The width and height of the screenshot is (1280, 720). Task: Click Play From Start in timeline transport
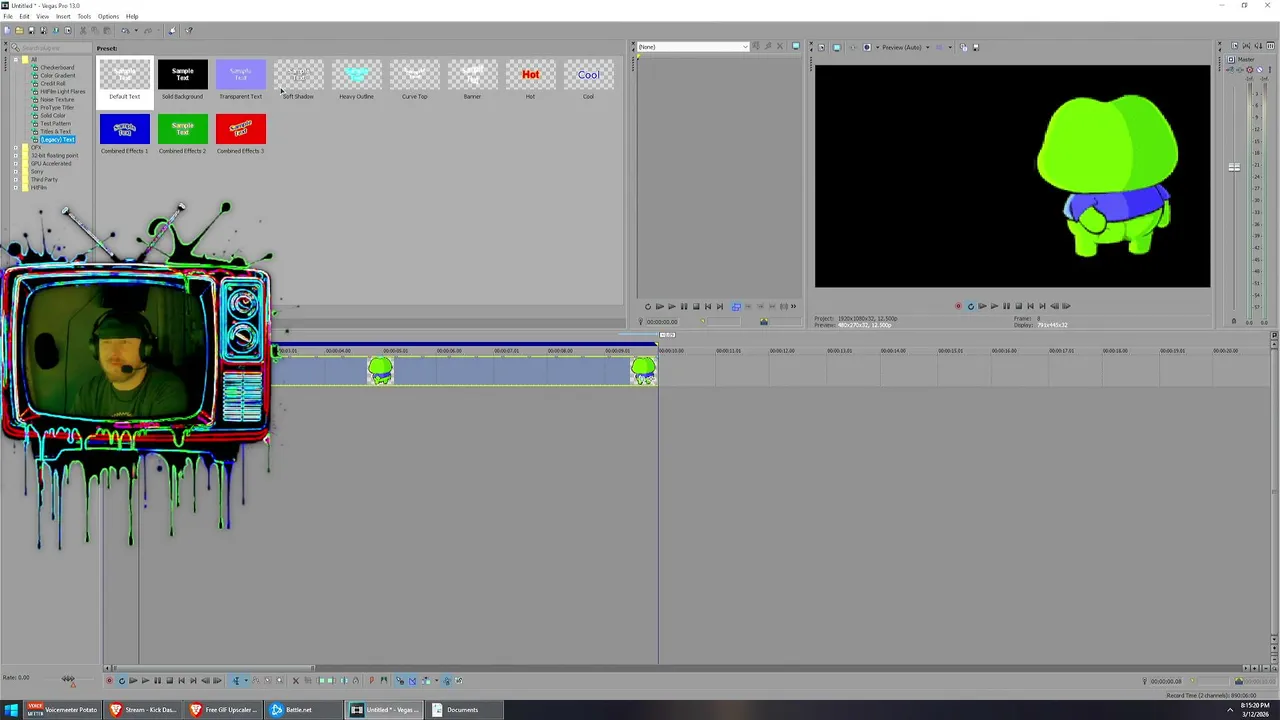[133, 681]
